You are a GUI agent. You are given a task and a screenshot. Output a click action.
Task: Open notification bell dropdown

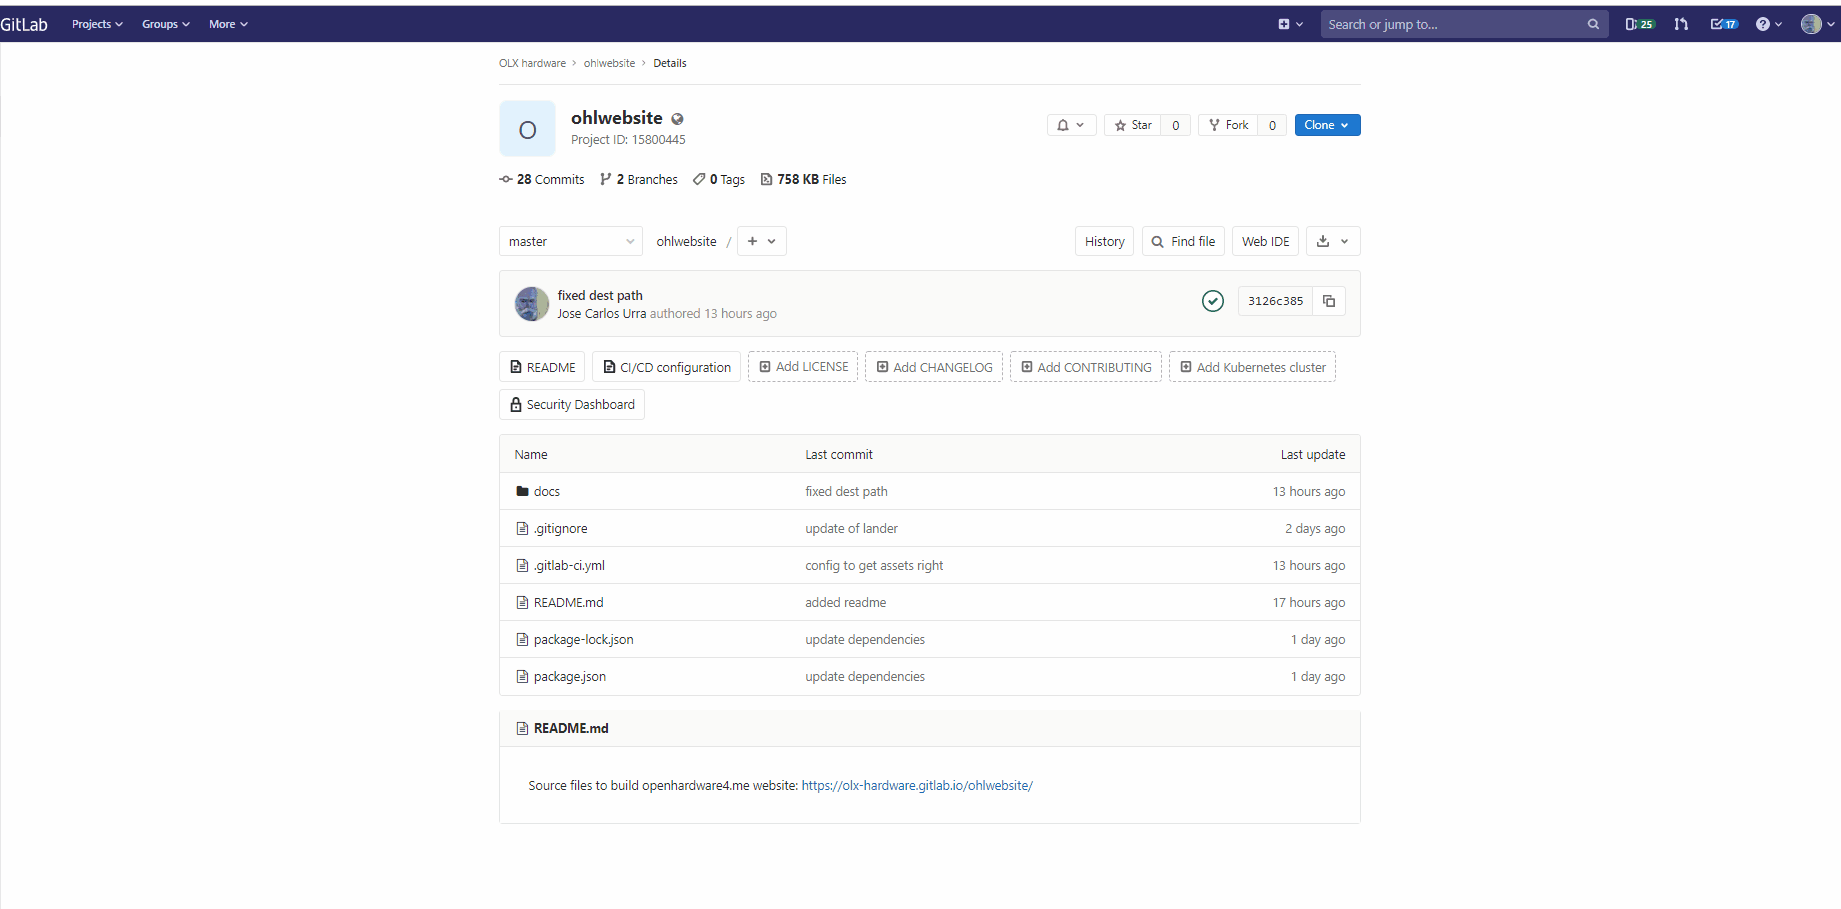pyautogui.click(x=1071, y=125)
